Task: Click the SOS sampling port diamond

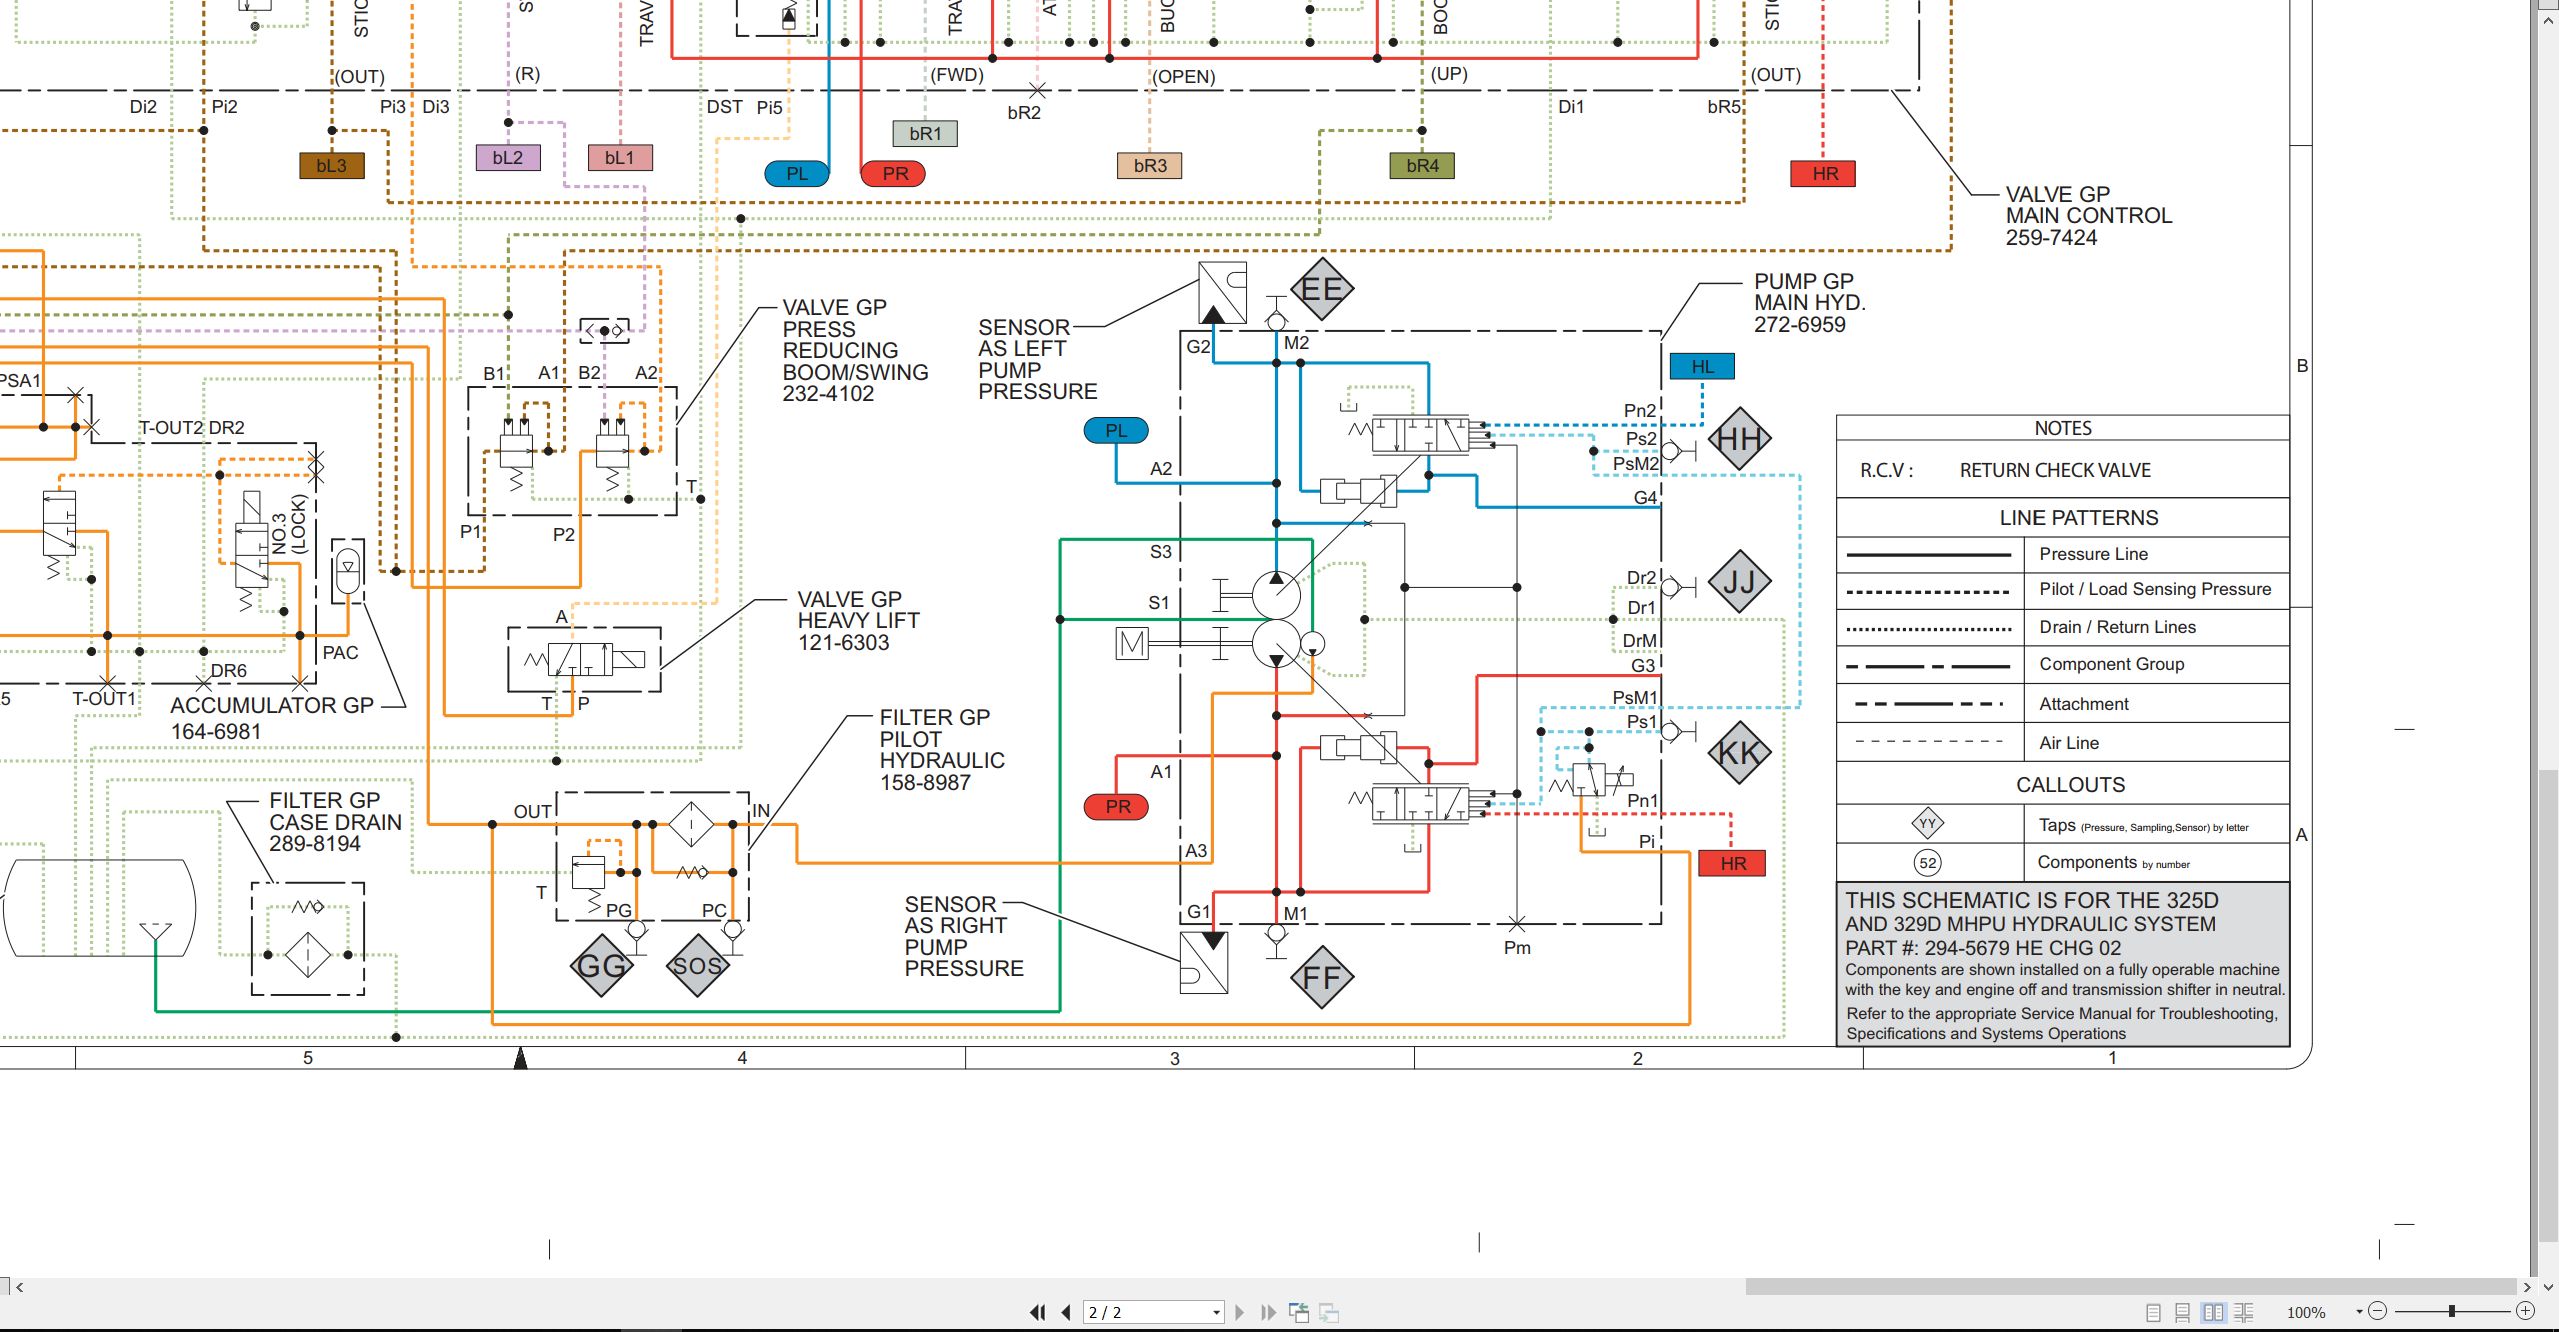Action: [698, 966]
